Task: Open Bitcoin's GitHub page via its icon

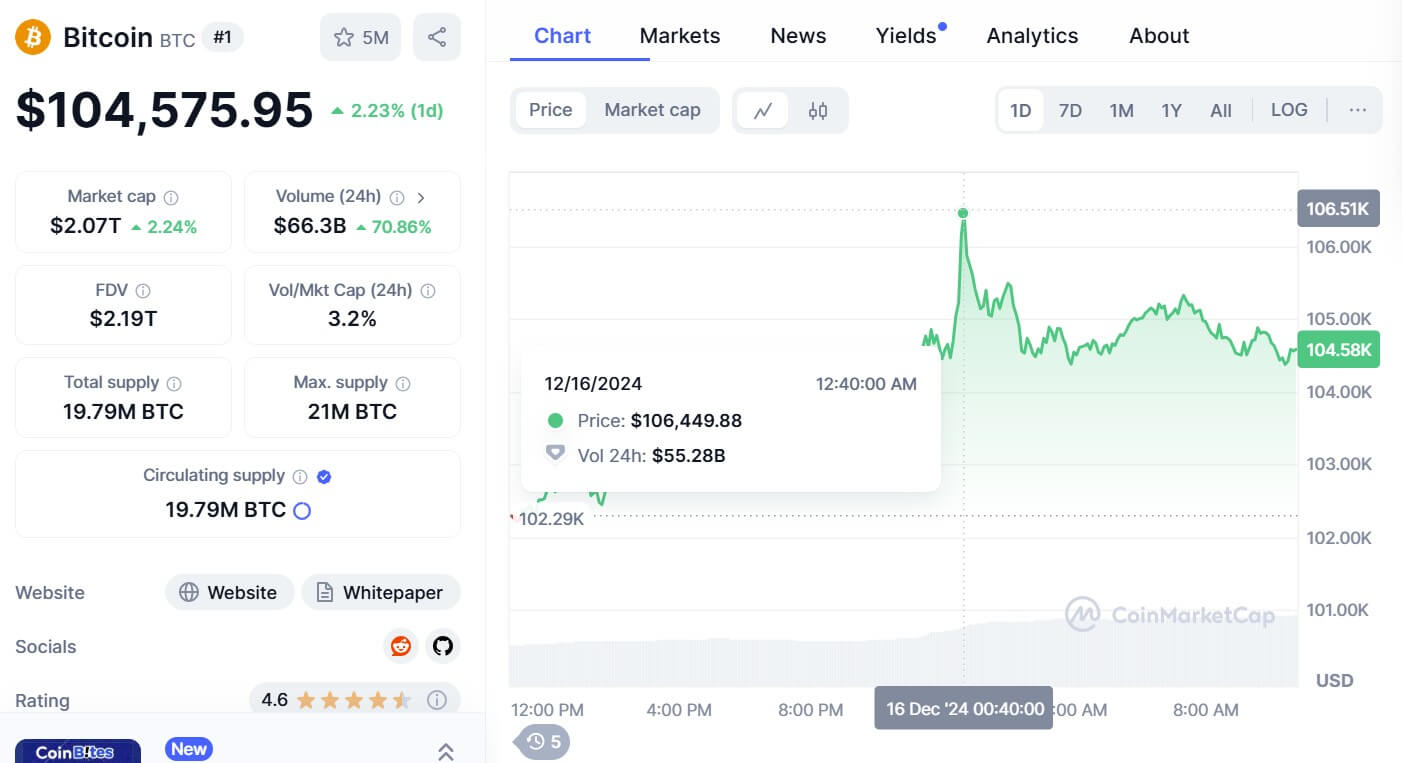Action: [442, 646]
